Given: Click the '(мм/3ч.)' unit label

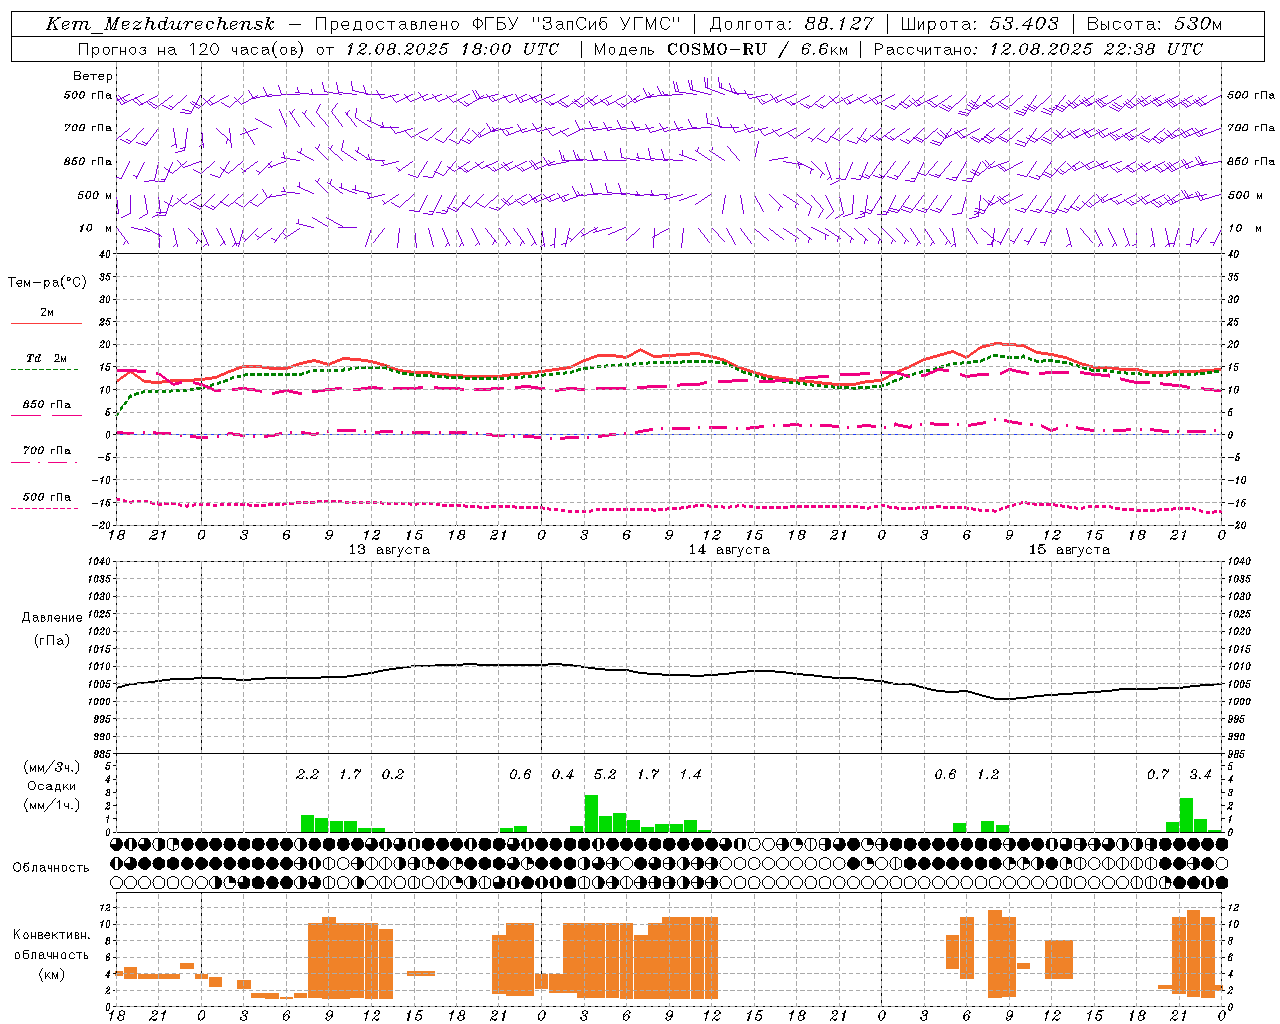Looking at the screenshot, I should (50, 767).
